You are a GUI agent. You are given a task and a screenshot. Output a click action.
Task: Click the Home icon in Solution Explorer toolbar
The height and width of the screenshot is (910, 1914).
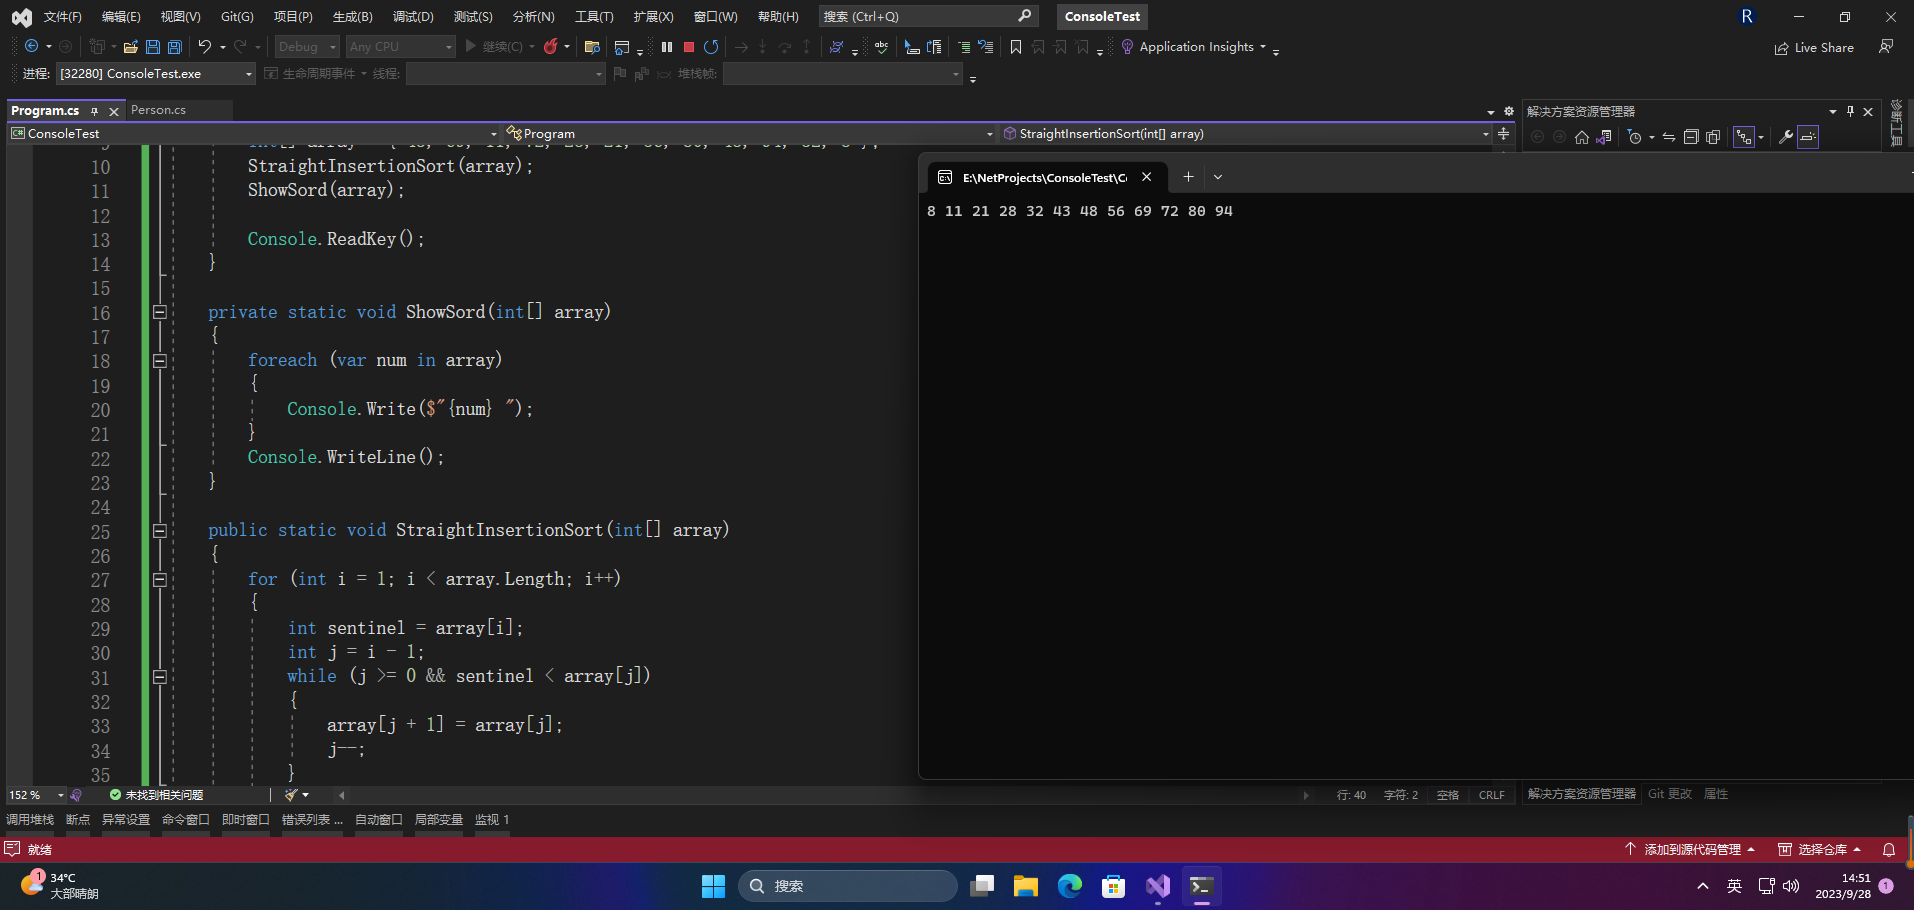click(x=1582, y=137)
